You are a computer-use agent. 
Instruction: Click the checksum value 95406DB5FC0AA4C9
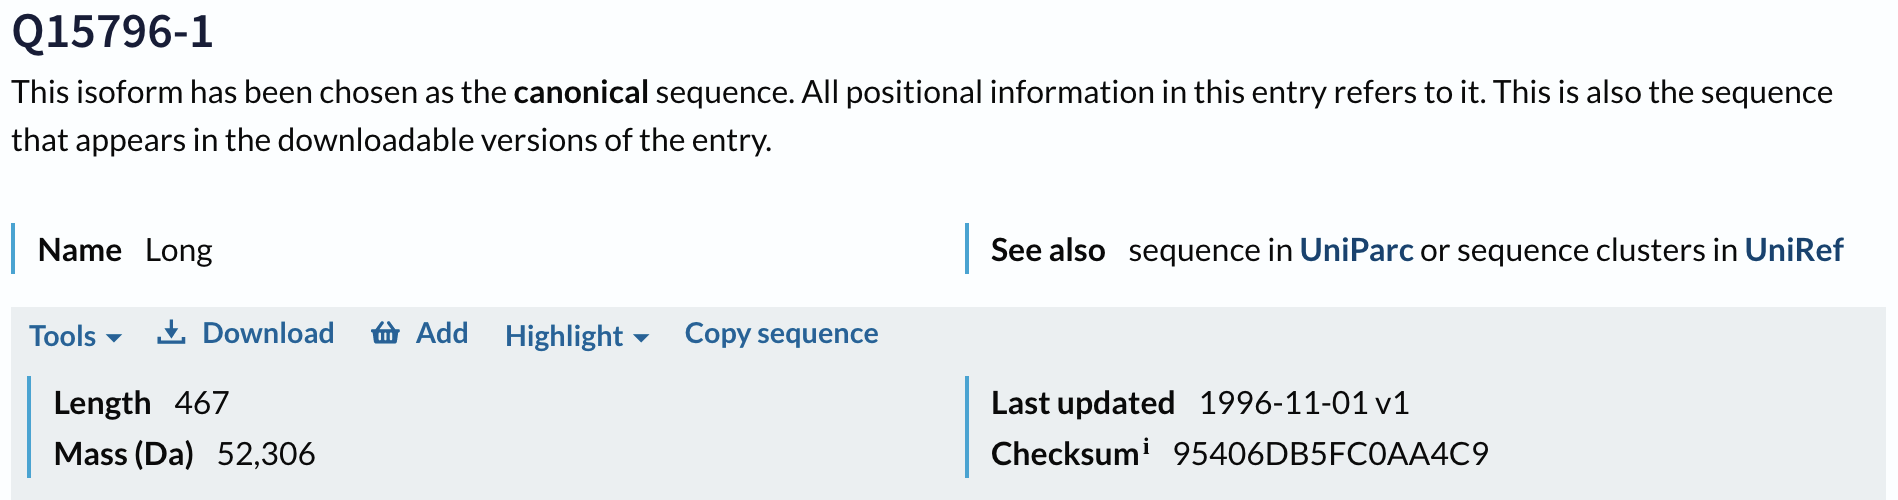click(x=1330, y=454)
